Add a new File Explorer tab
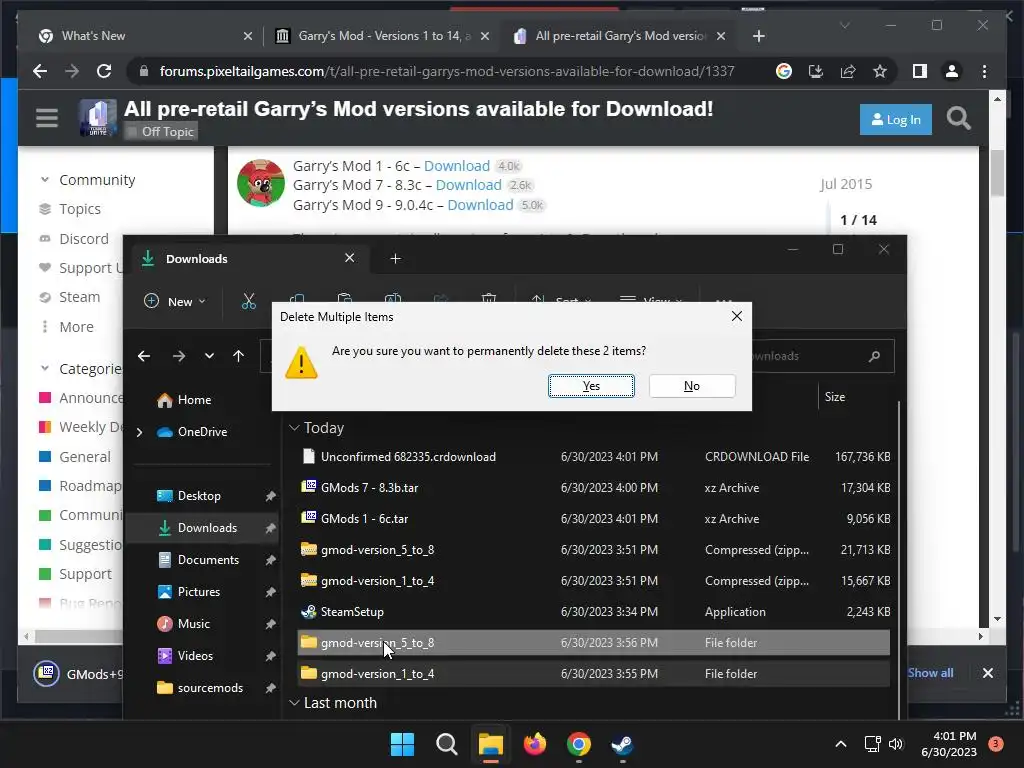Screen dimensions: 1024x768 pyautogui.click(x=395, y=259)
